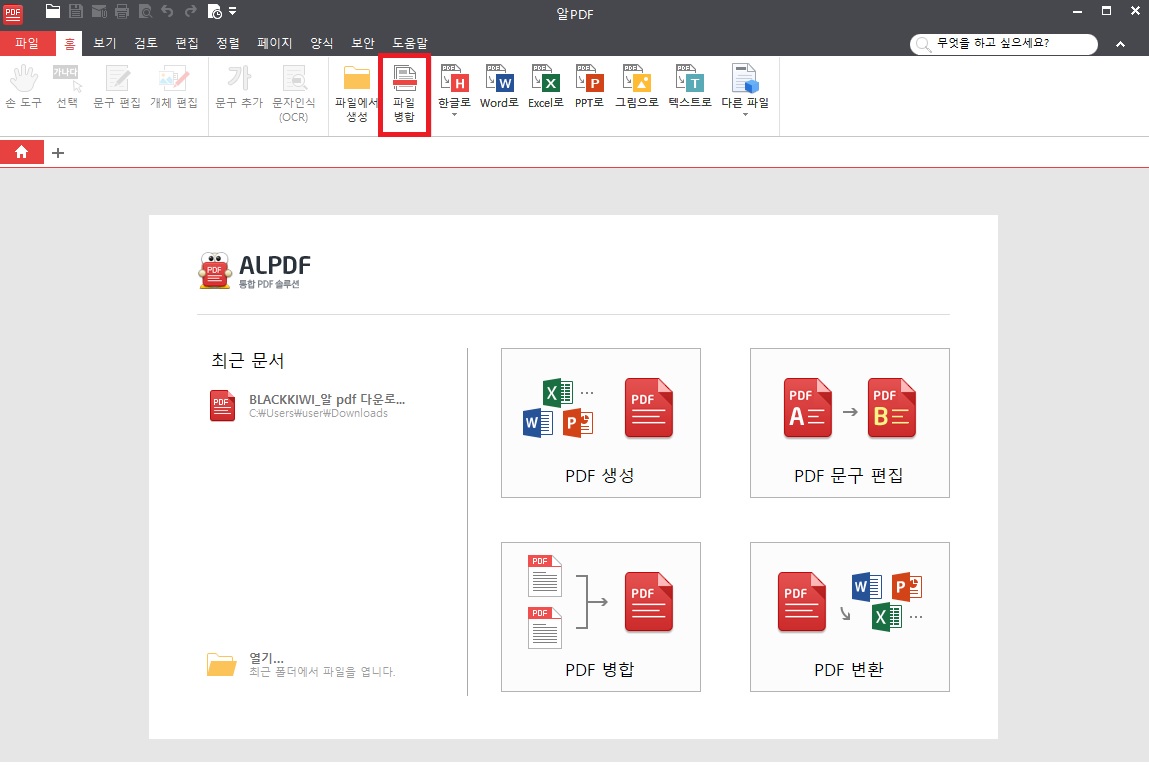This screenshot has width=1149, height=765.
Task: Open the PDF 문구 편집 card
Action: pos(849,423)
